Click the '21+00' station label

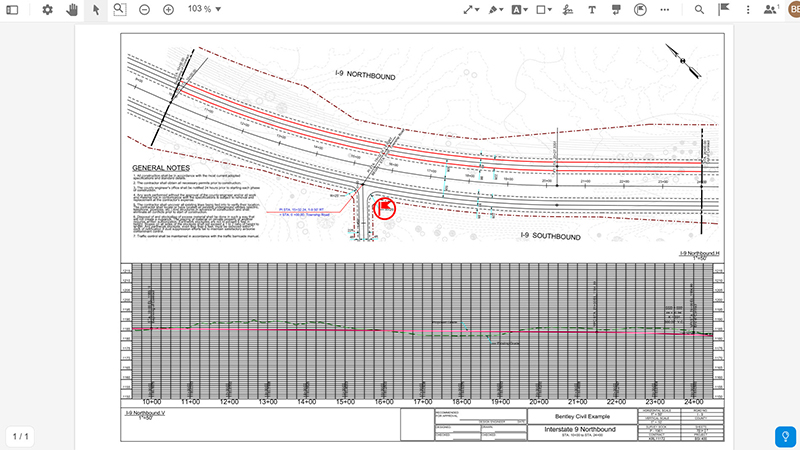tap(578, 402)
